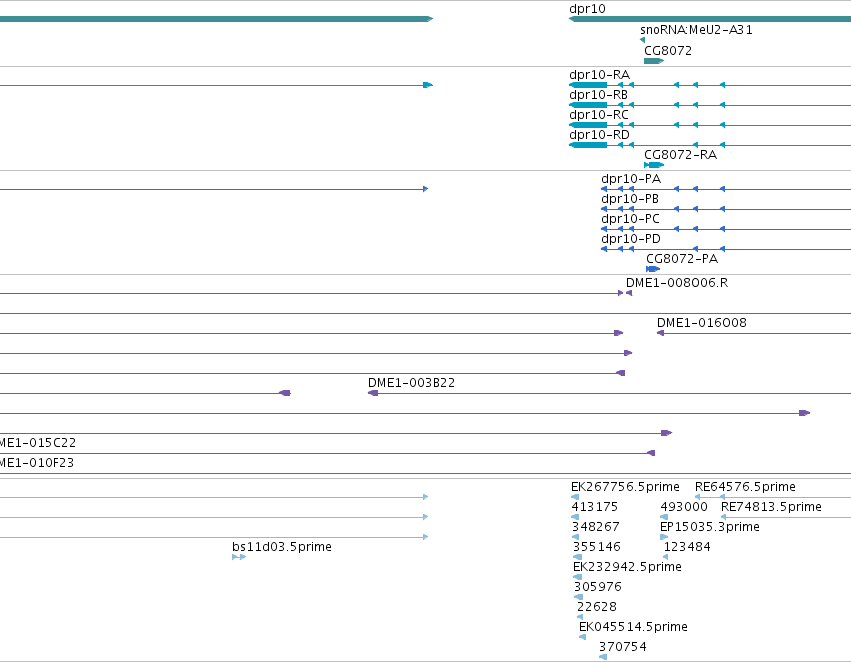
Task: Select the dpr10-PB protein label
Action: point(630,199)
